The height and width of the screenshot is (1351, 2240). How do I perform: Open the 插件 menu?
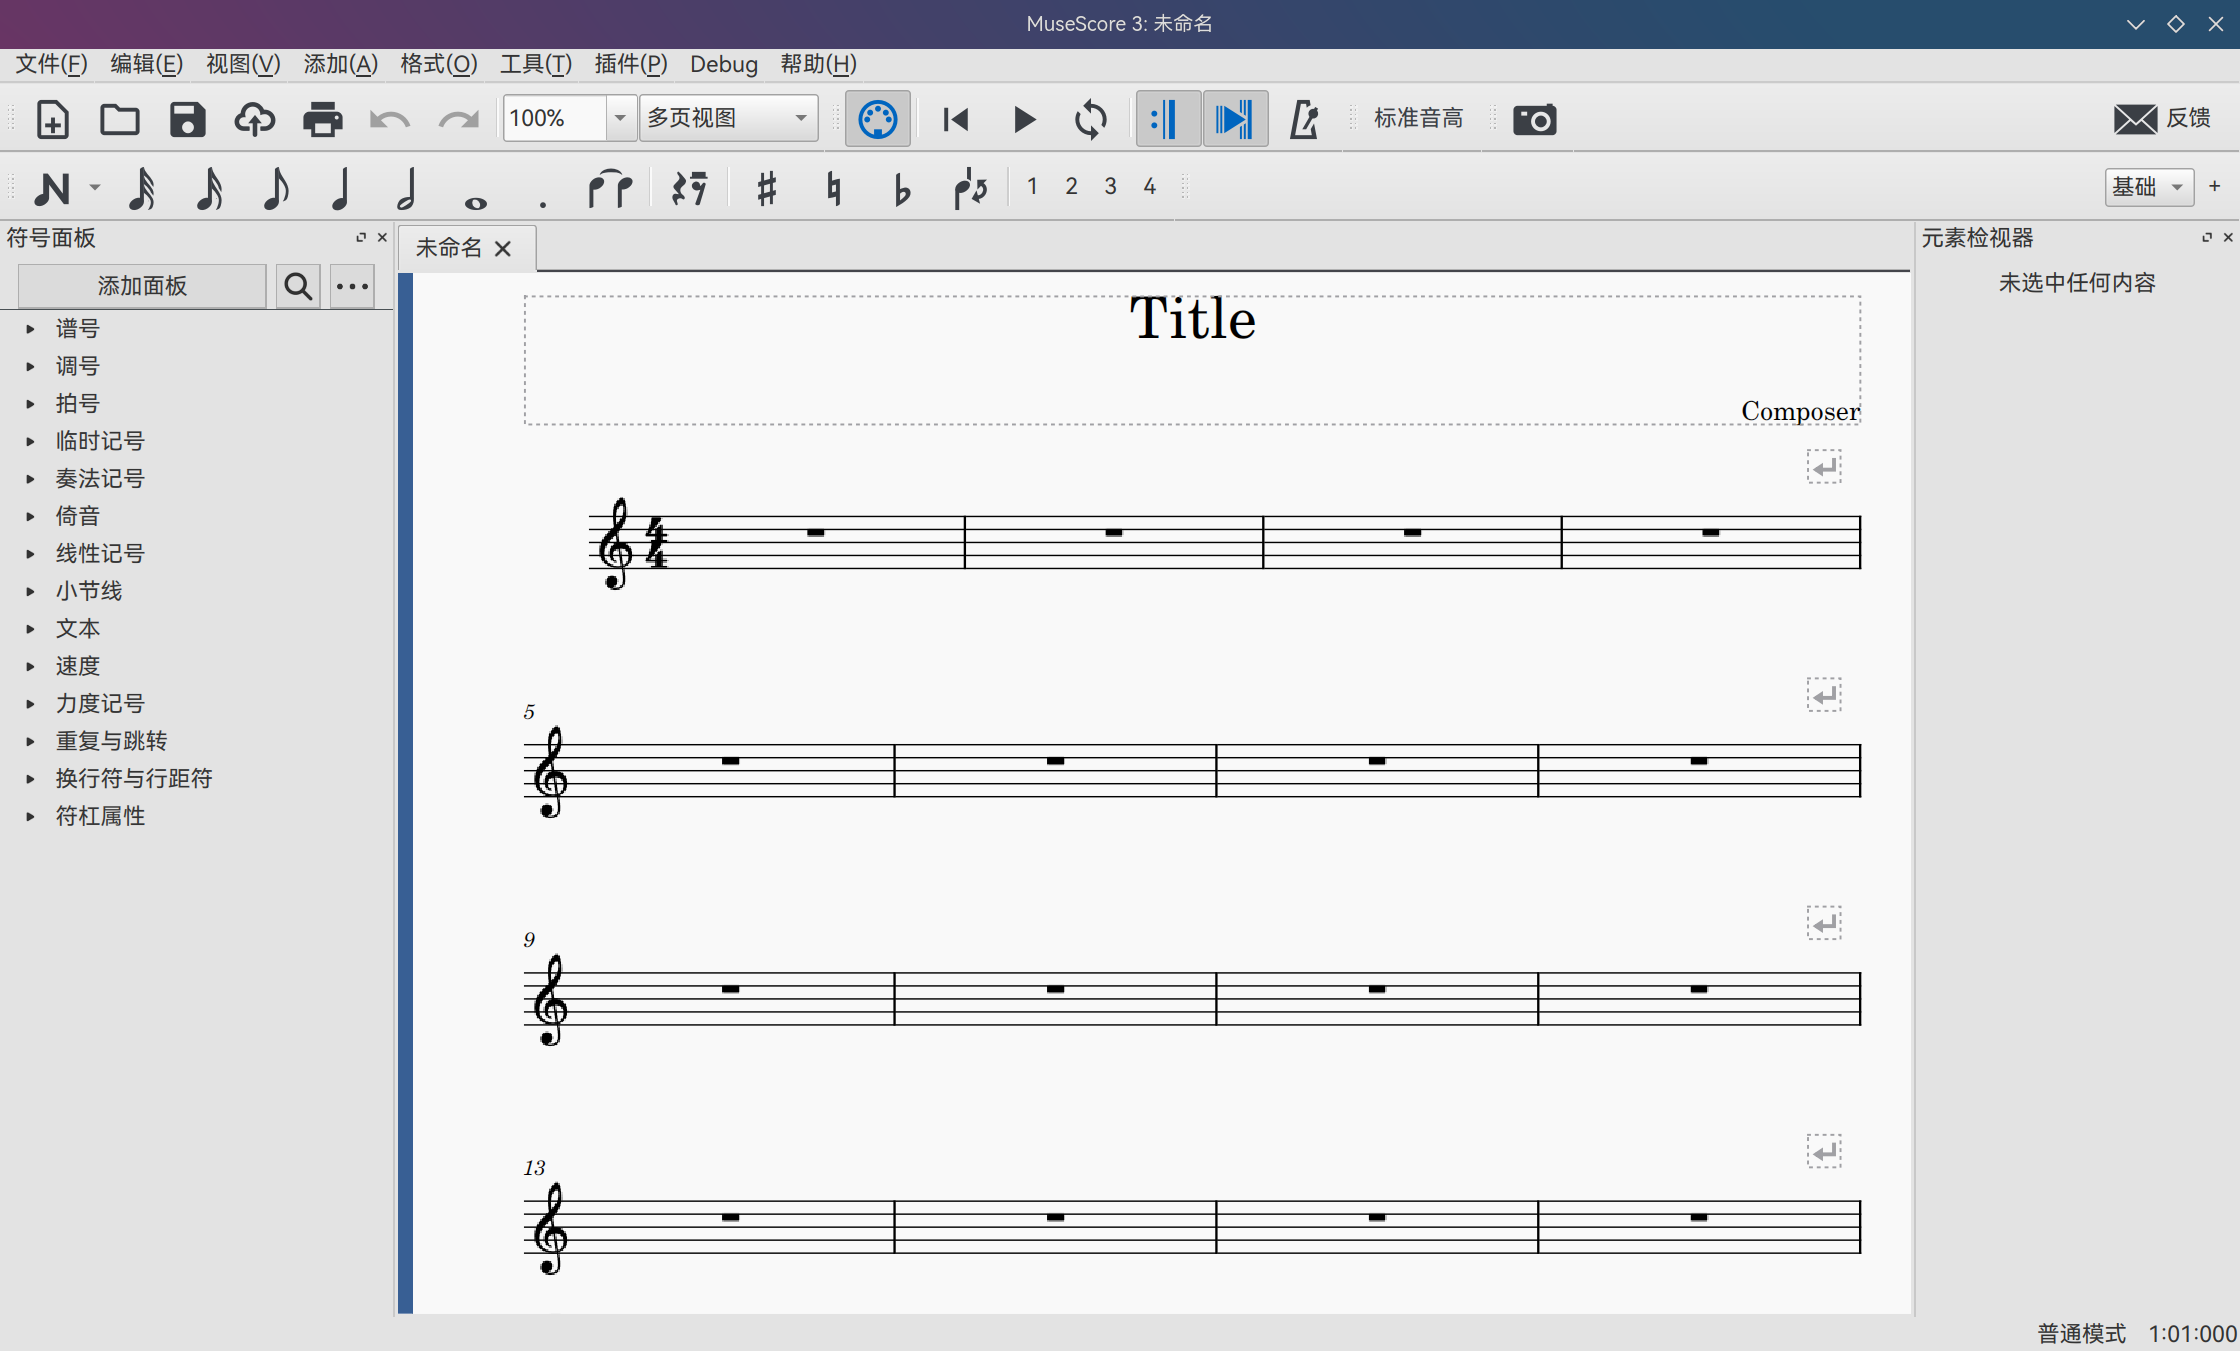coord(630,64)
